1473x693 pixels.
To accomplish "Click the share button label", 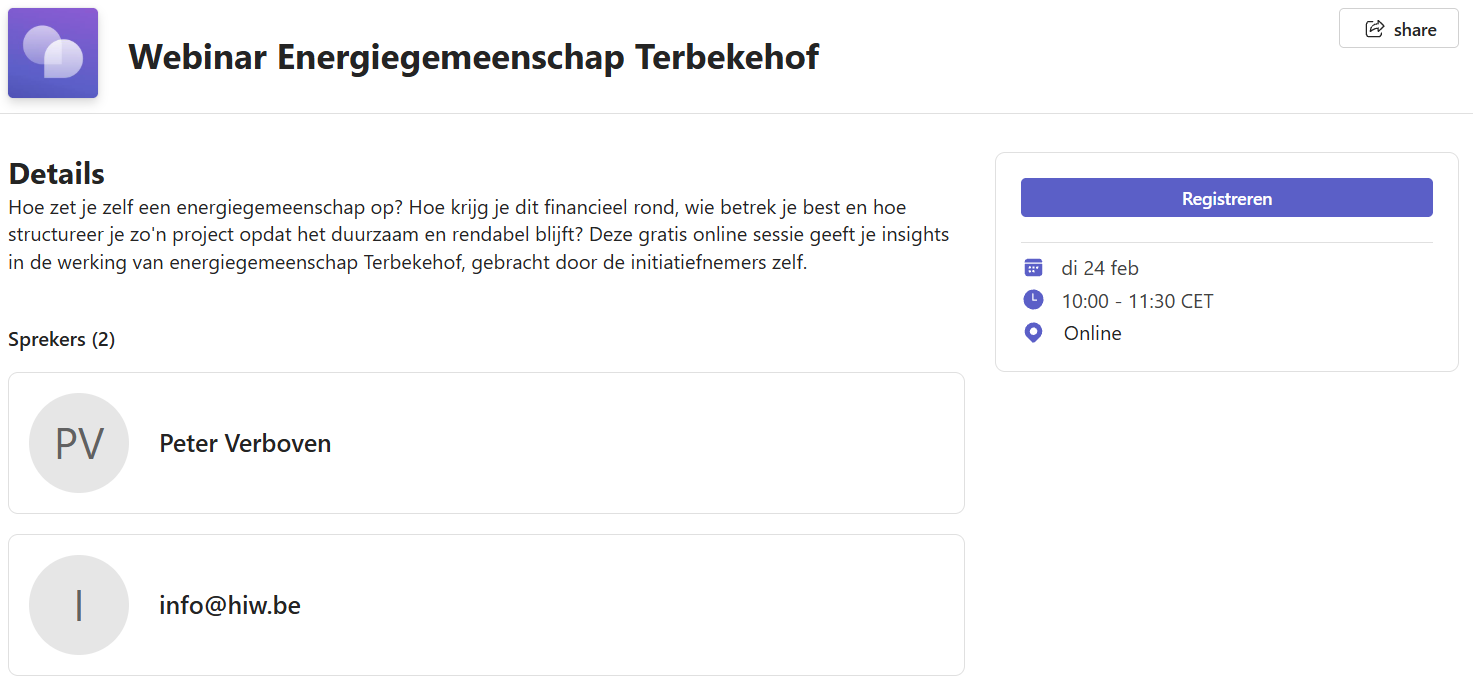I will 1415,30.
